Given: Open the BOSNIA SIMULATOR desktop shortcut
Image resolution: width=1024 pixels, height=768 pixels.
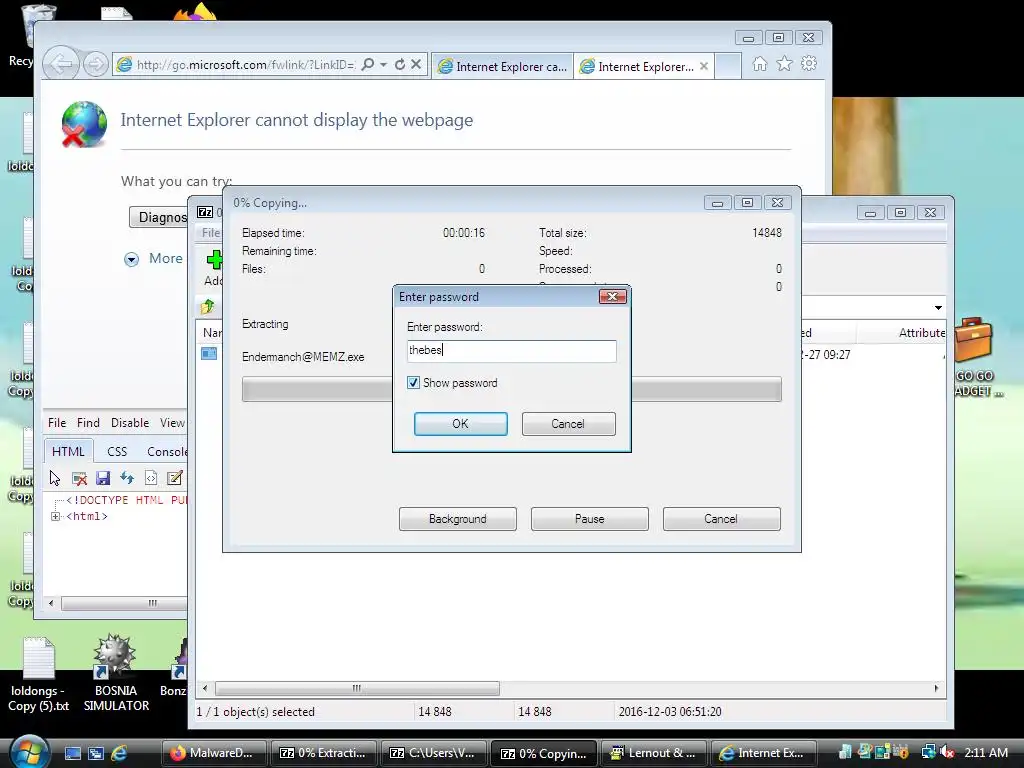Looking at the screenshot, I should pos(116,673).
